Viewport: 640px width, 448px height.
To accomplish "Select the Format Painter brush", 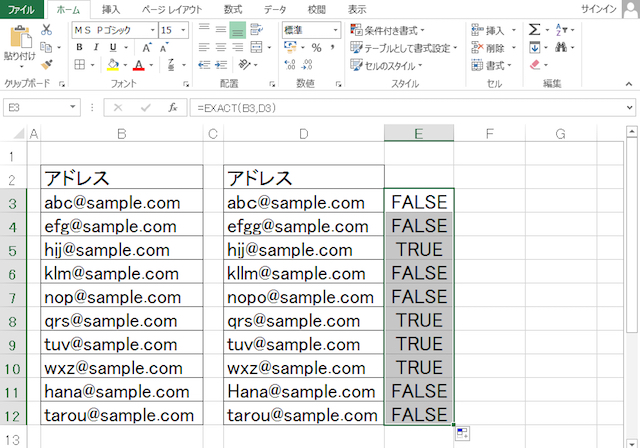I will coord(47,64).
